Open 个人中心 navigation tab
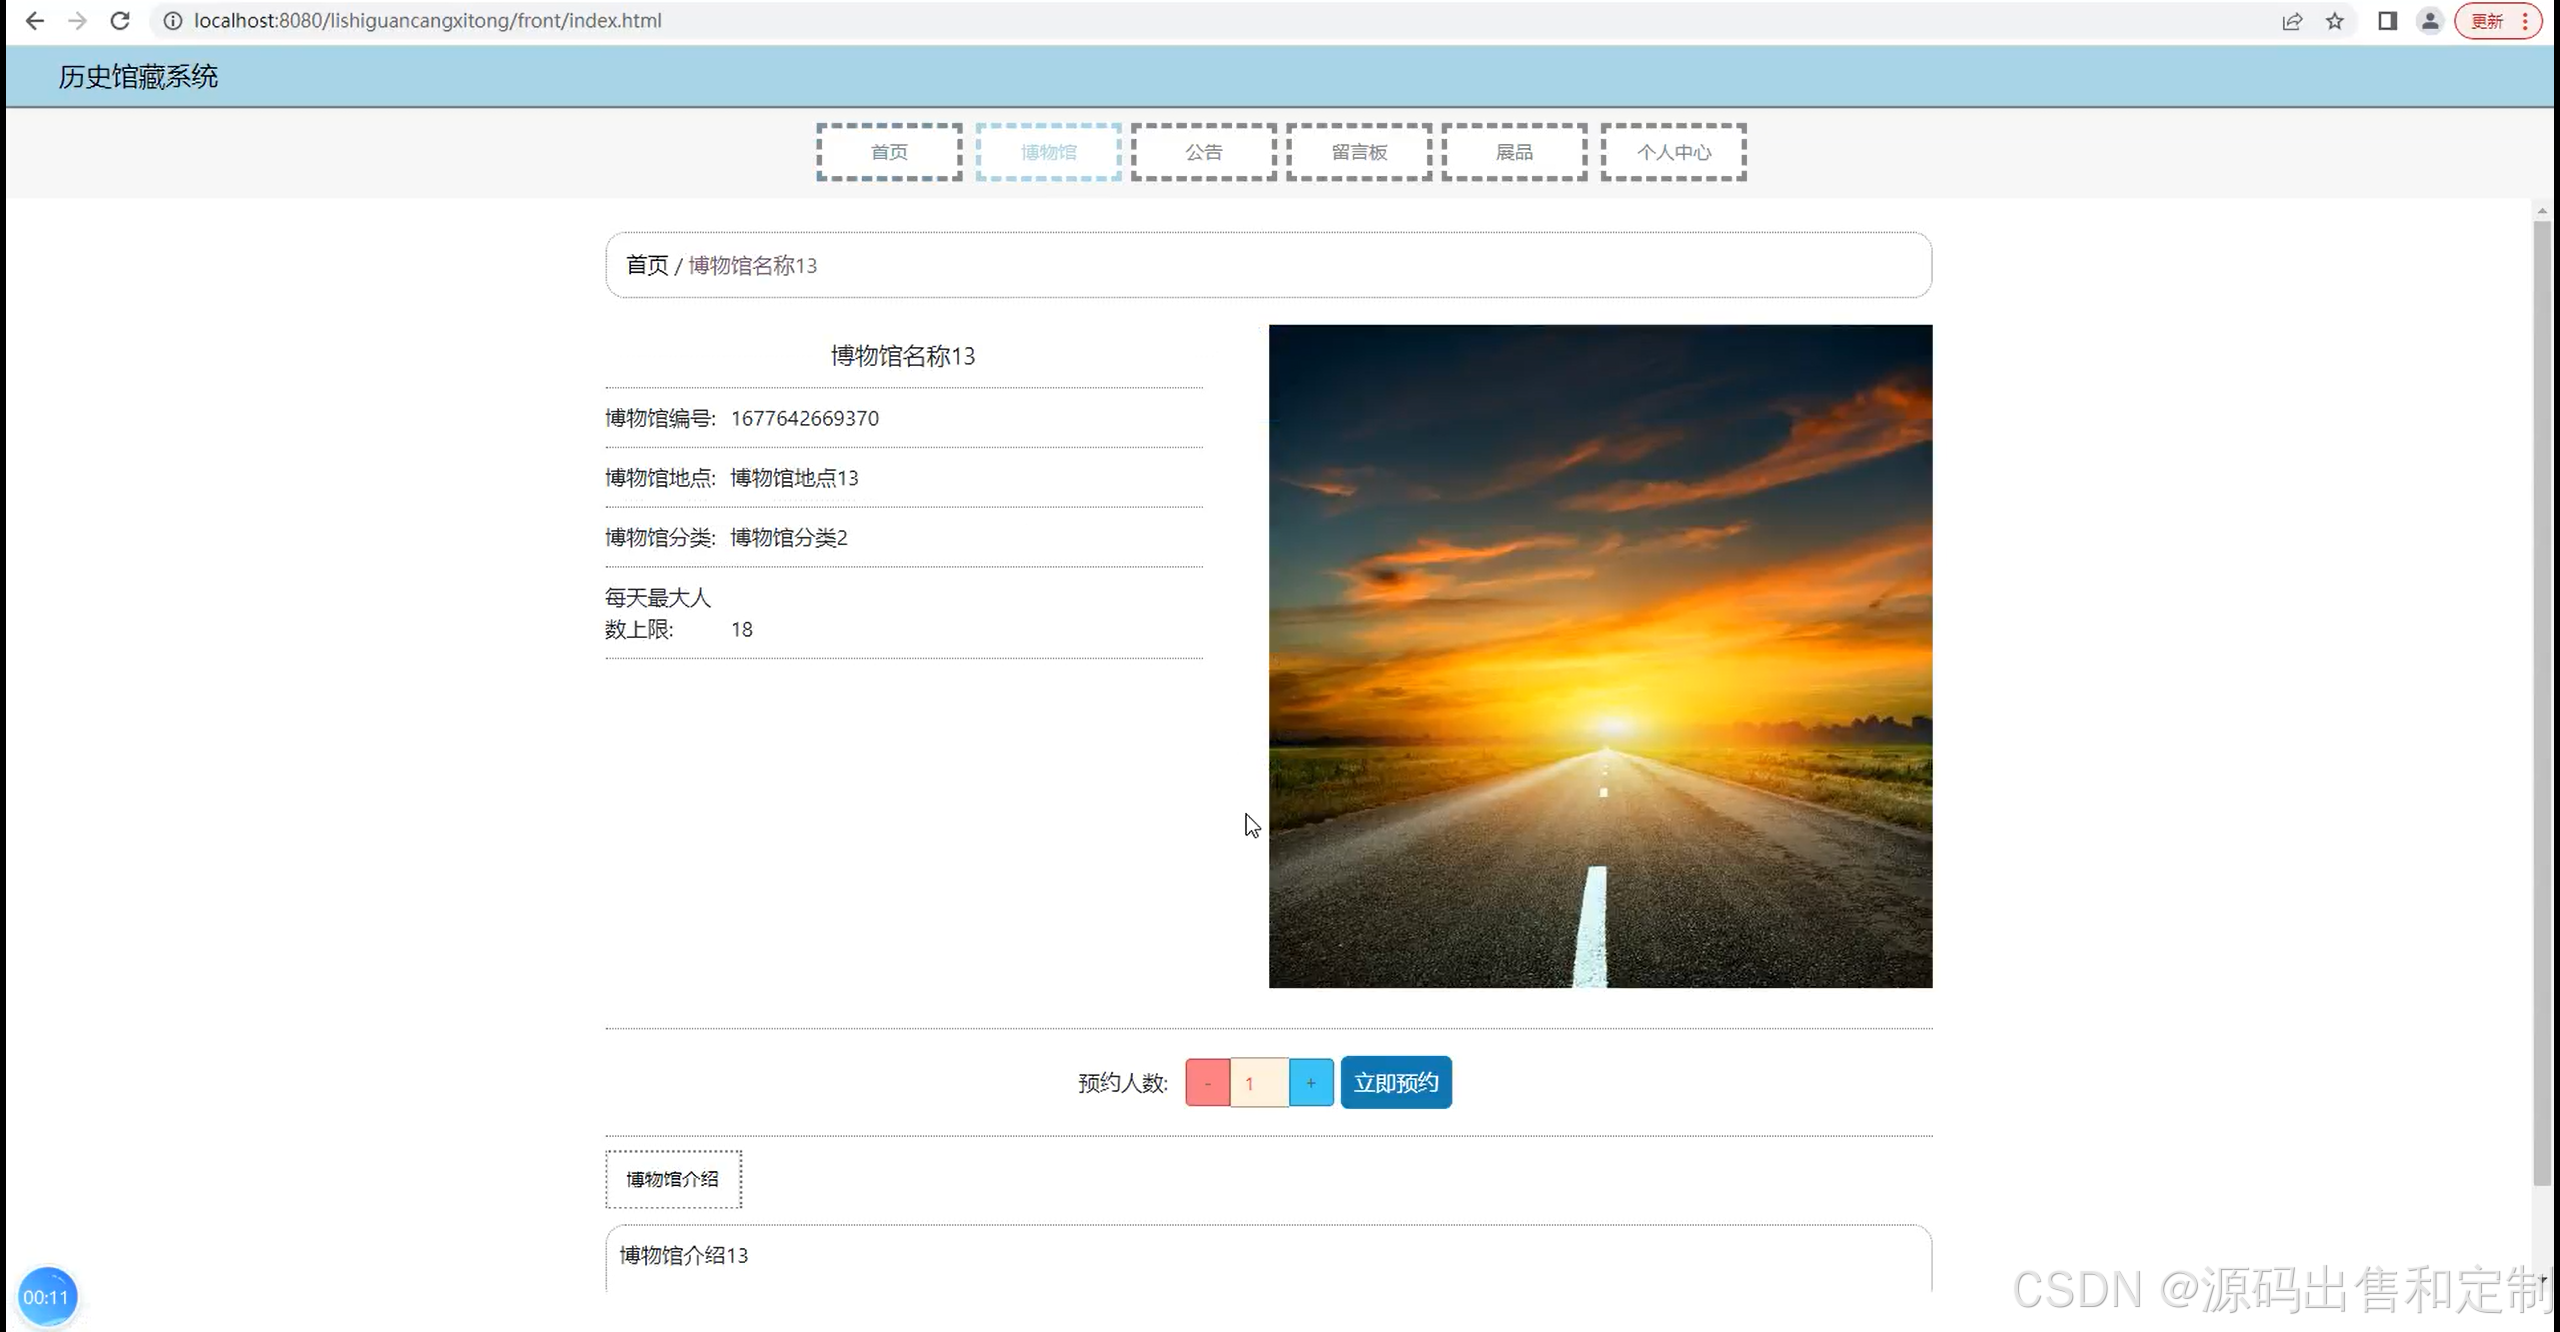The height and width of the screenshot is (1332, 2560). click(1673, 152)
